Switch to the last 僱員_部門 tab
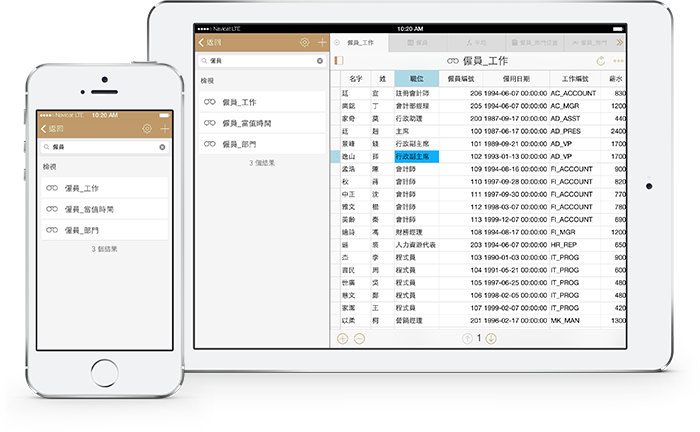 tap(589, 42)
